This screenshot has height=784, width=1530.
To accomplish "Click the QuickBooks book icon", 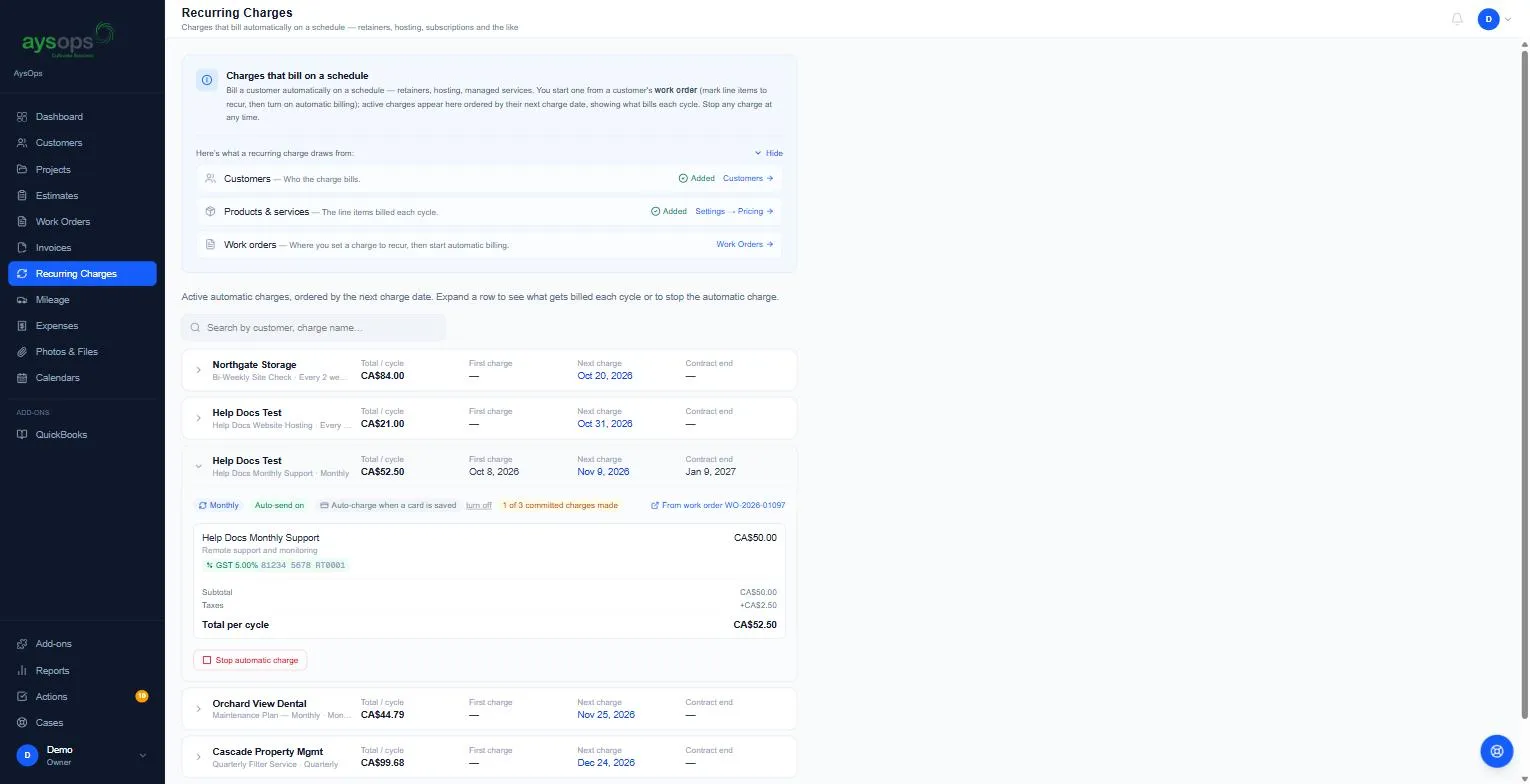I will (x=22, y=435).
